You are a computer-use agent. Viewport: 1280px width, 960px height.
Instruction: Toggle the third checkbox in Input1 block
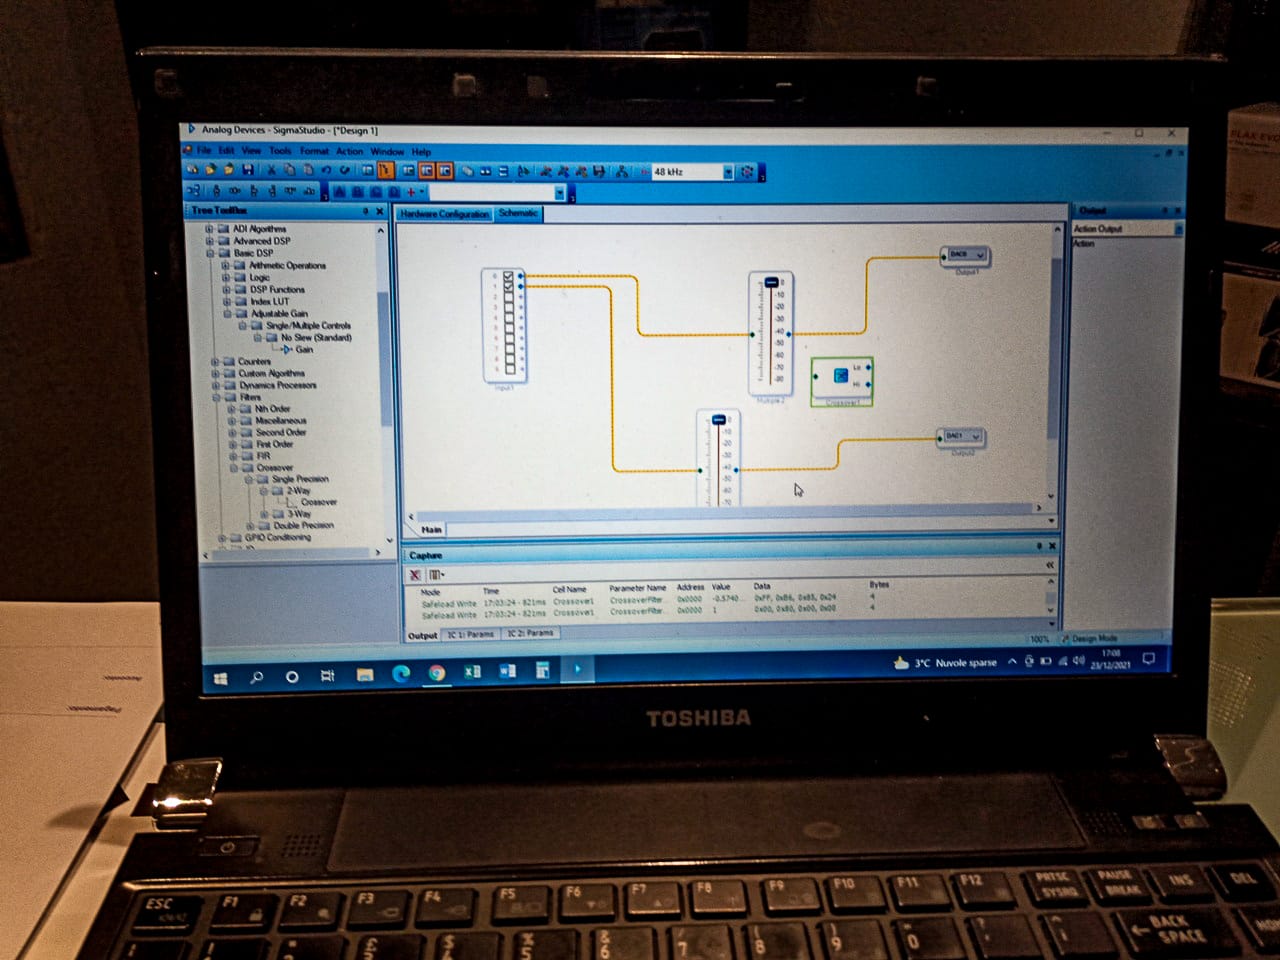tap(508, 298)
